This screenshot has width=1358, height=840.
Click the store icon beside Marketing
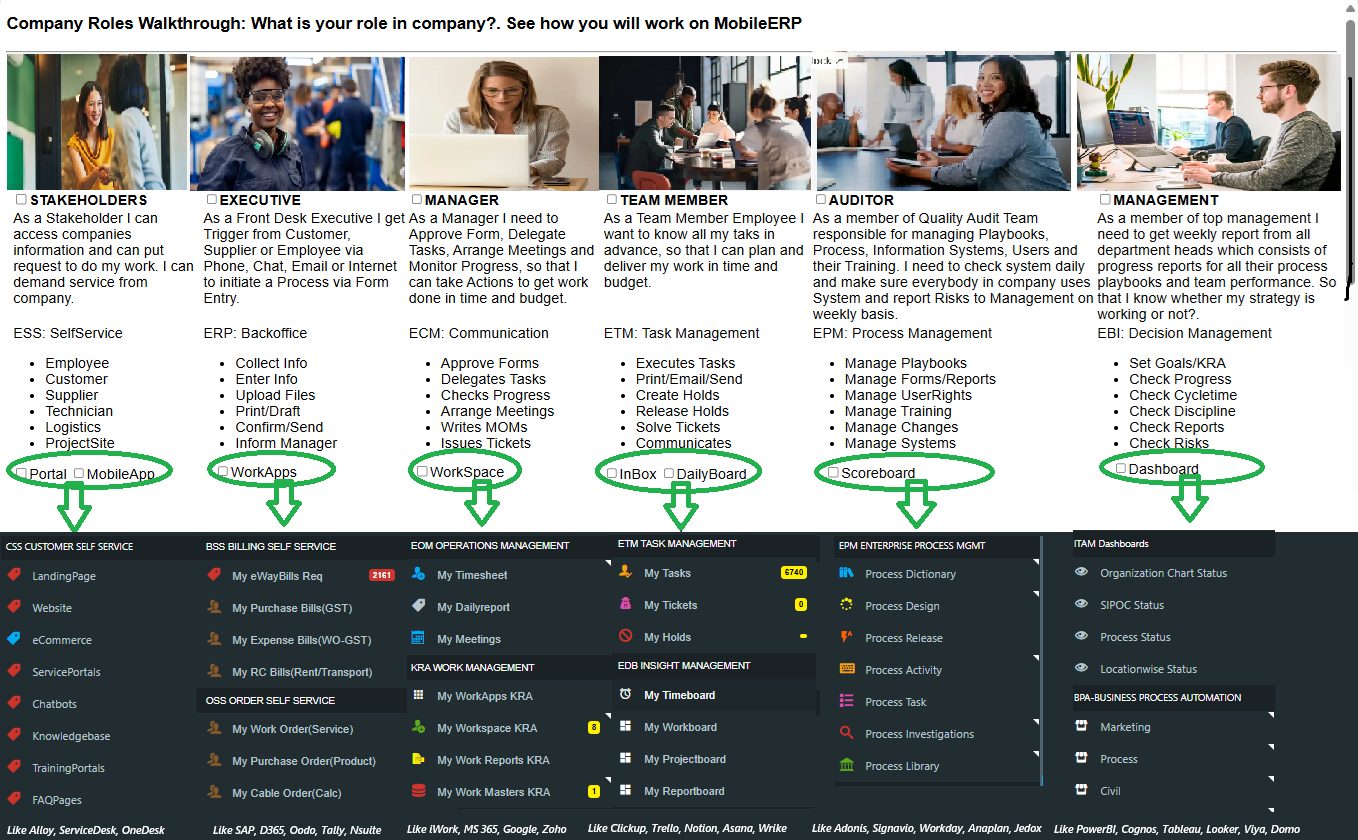coord(1081,726)
